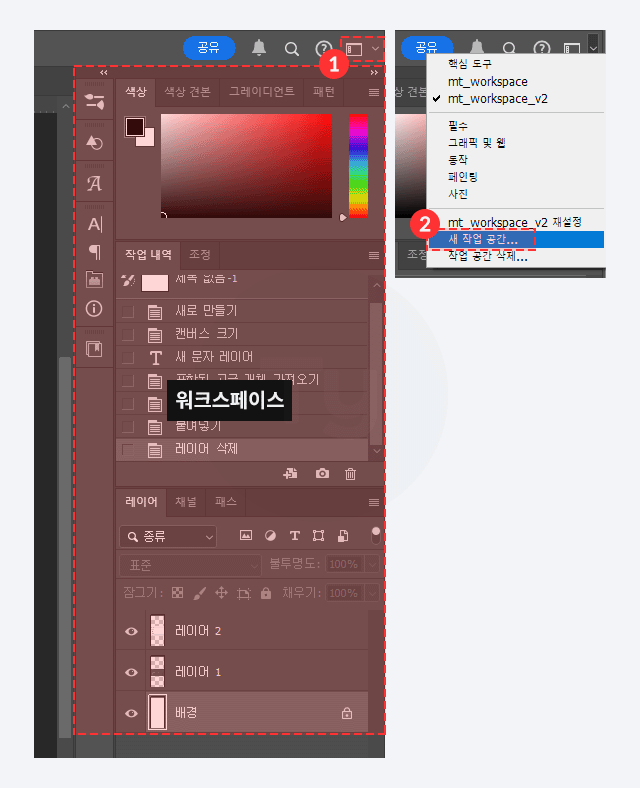Switch to the 패스 tab

click(226, 502)
